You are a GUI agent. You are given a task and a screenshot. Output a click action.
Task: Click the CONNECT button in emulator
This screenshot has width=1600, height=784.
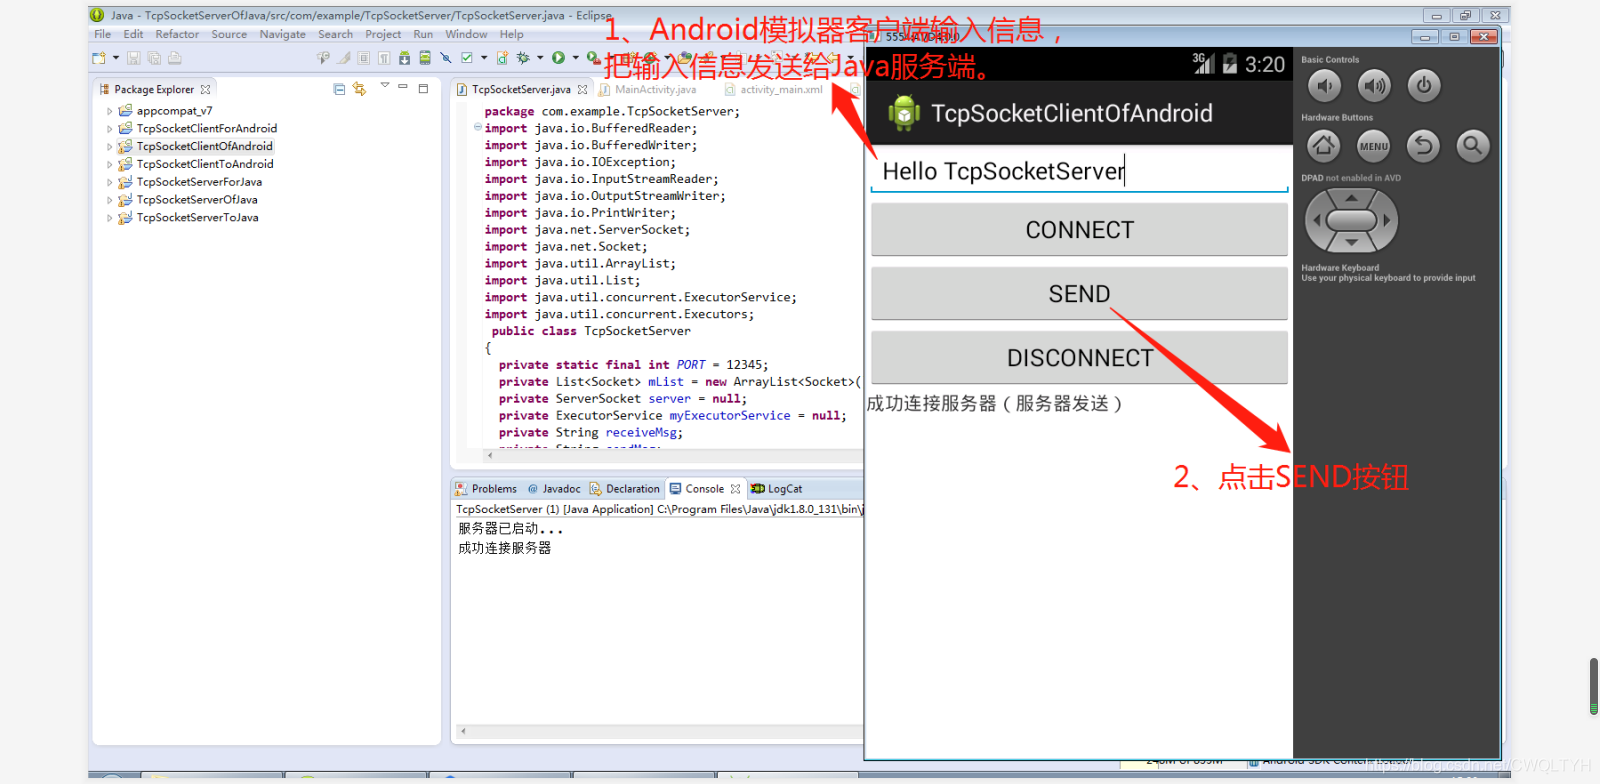(x=1079, y=229)
